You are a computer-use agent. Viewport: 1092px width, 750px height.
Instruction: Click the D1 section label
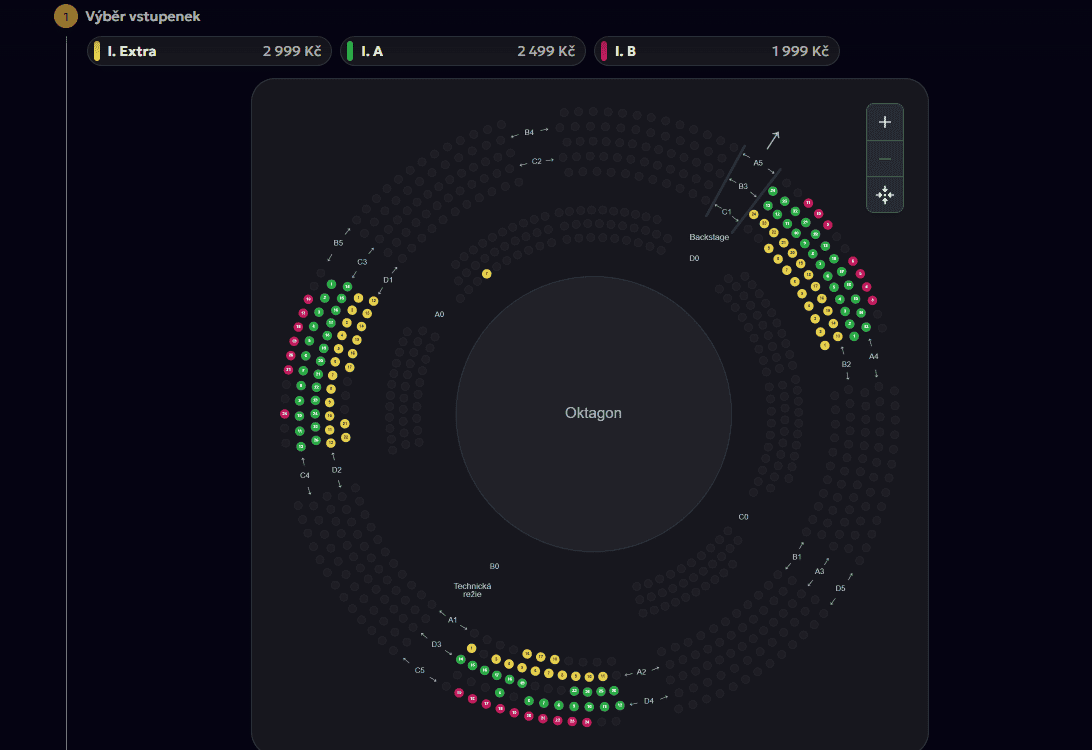tap(388, 280)
